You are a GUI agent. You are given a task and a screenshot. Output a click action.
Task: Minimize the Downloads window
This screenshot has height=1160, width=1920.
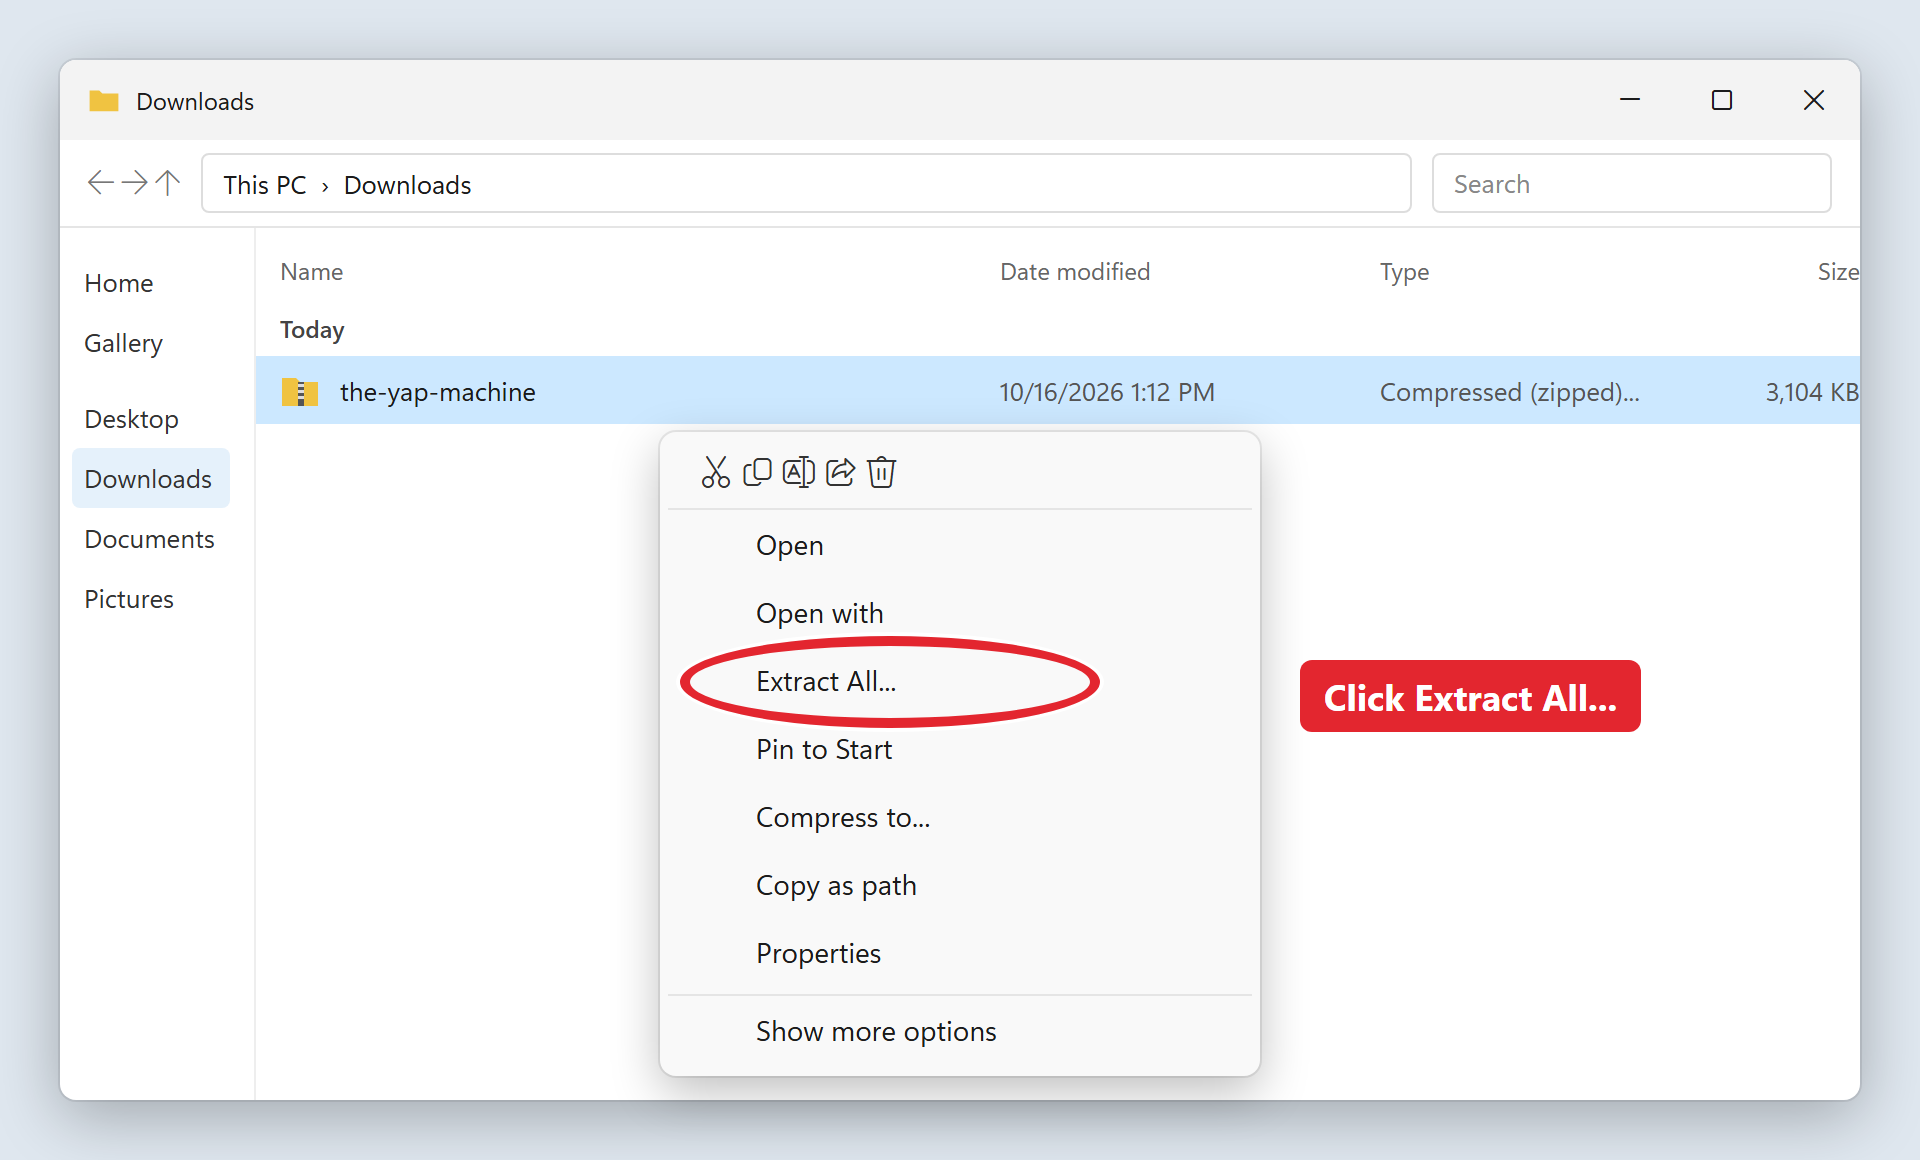point(1630,100)
